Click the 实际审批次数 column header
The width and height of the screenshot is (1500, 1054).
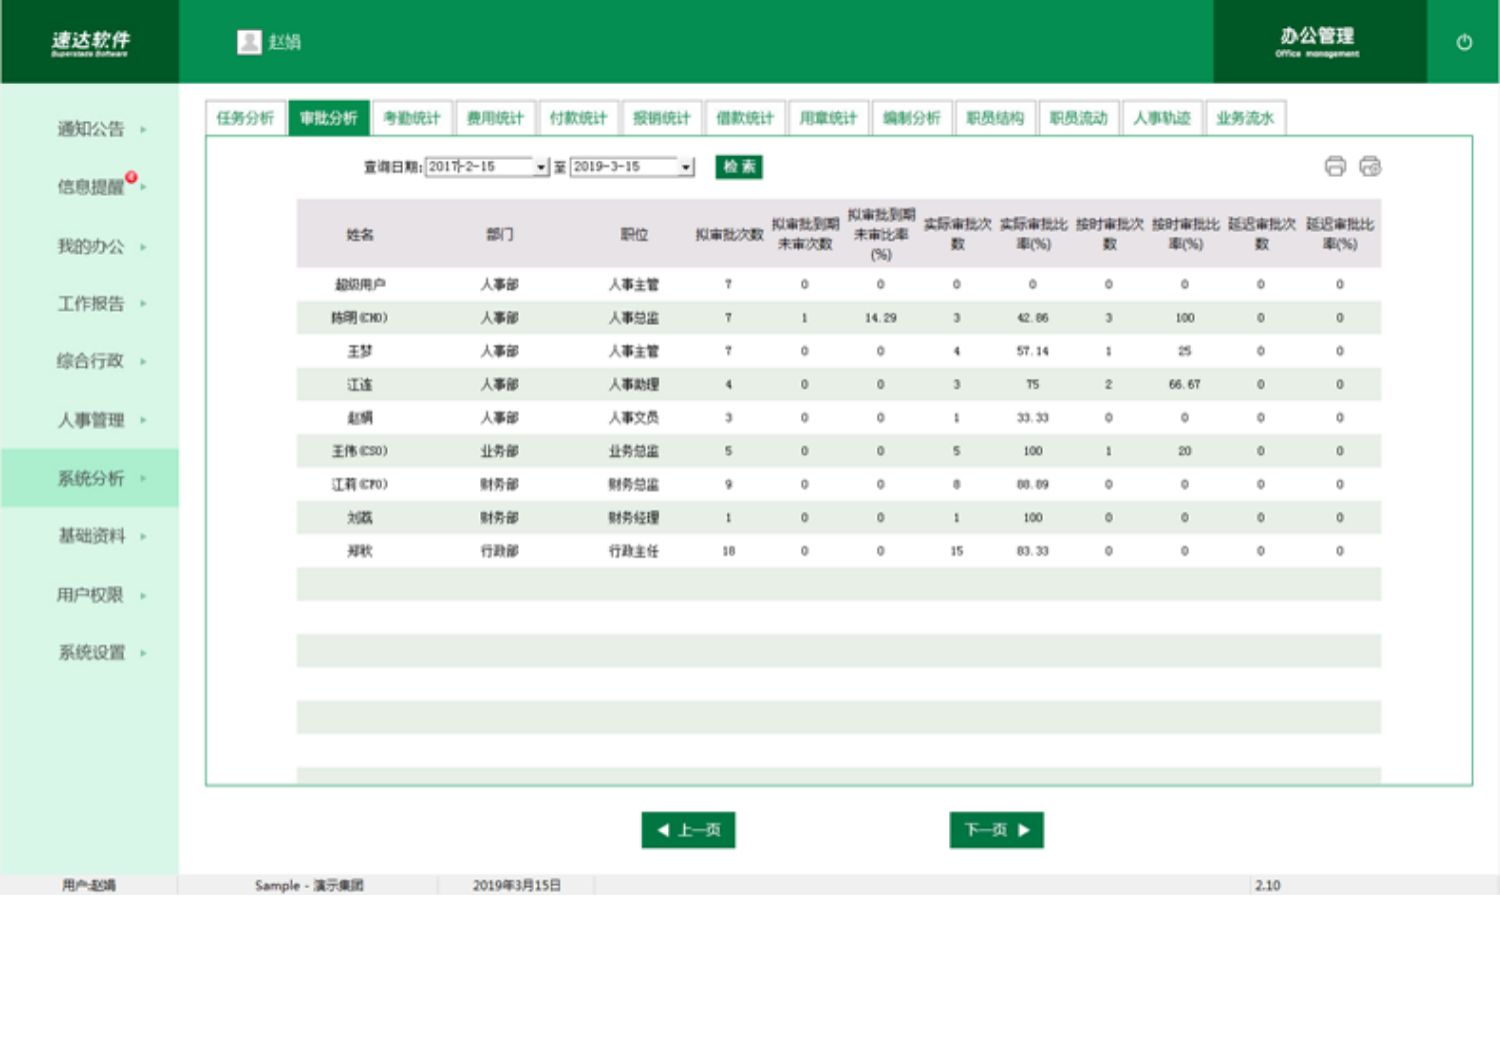click(x=957, y=234)
